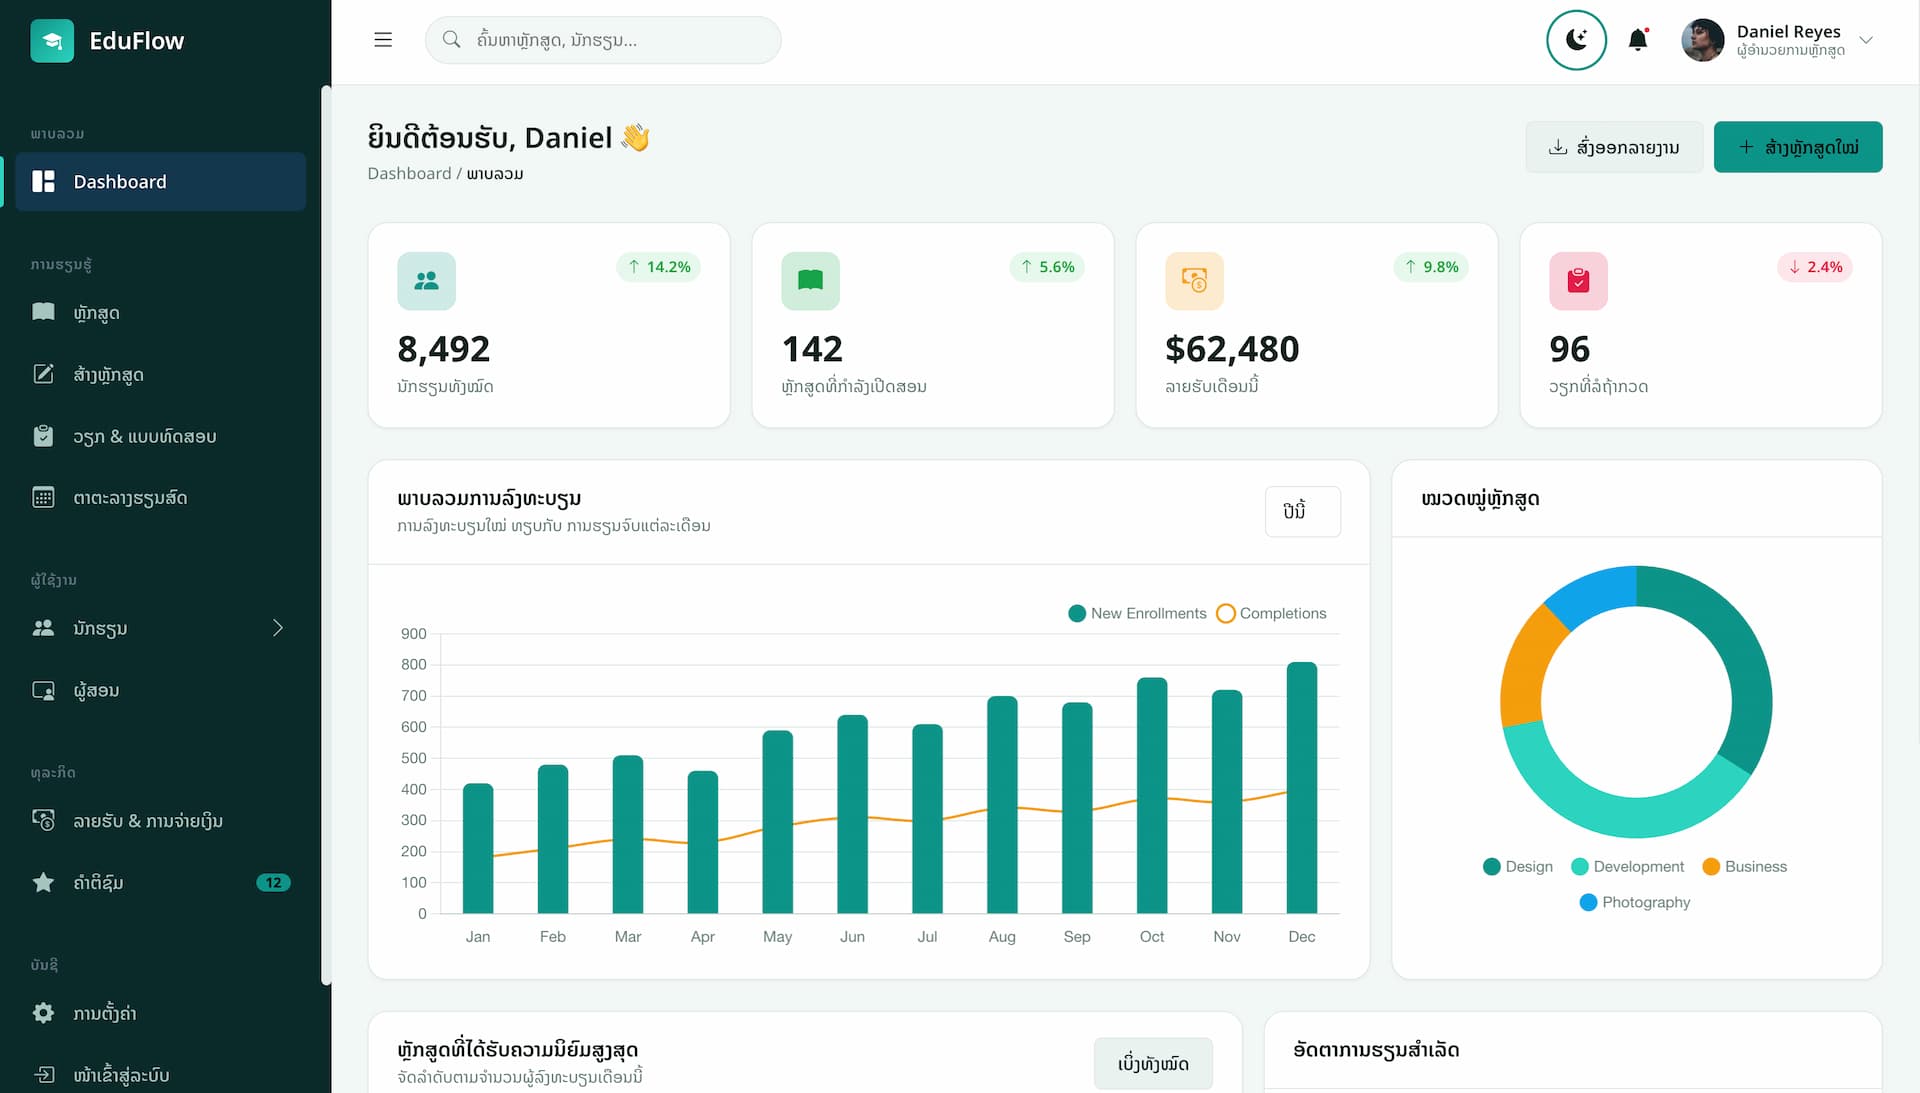Toggle Design category legend swatch

click(1492, 867)
